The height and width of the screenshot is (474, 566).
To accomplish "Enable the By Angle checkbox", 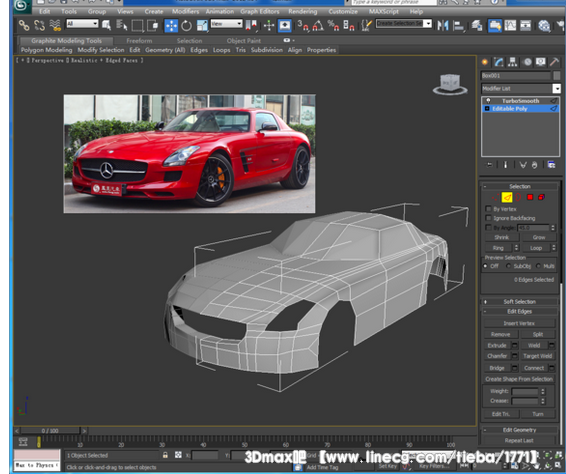I will 489,227.
